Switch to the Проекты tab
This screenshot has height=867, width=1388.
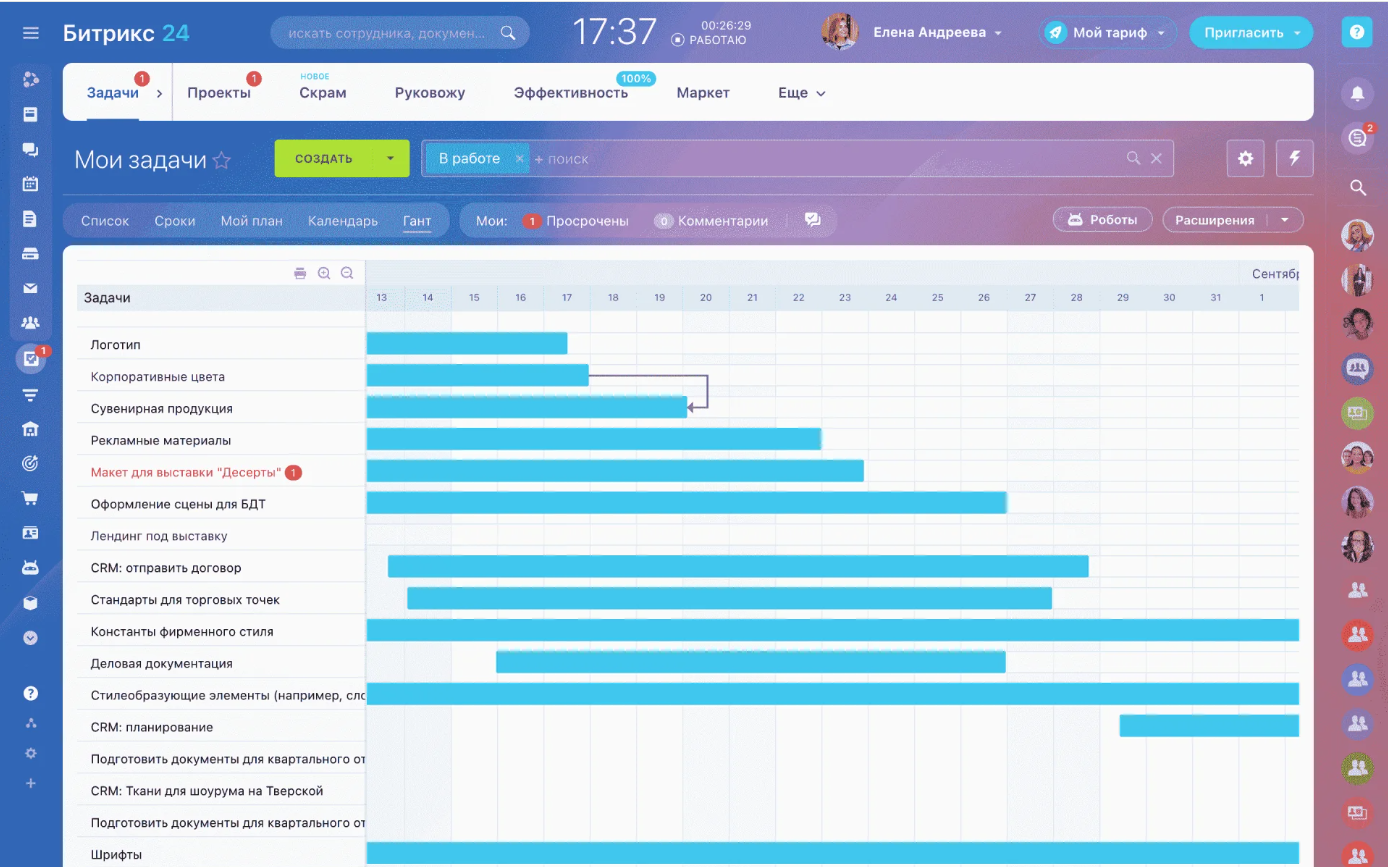(x=219, y=93)
